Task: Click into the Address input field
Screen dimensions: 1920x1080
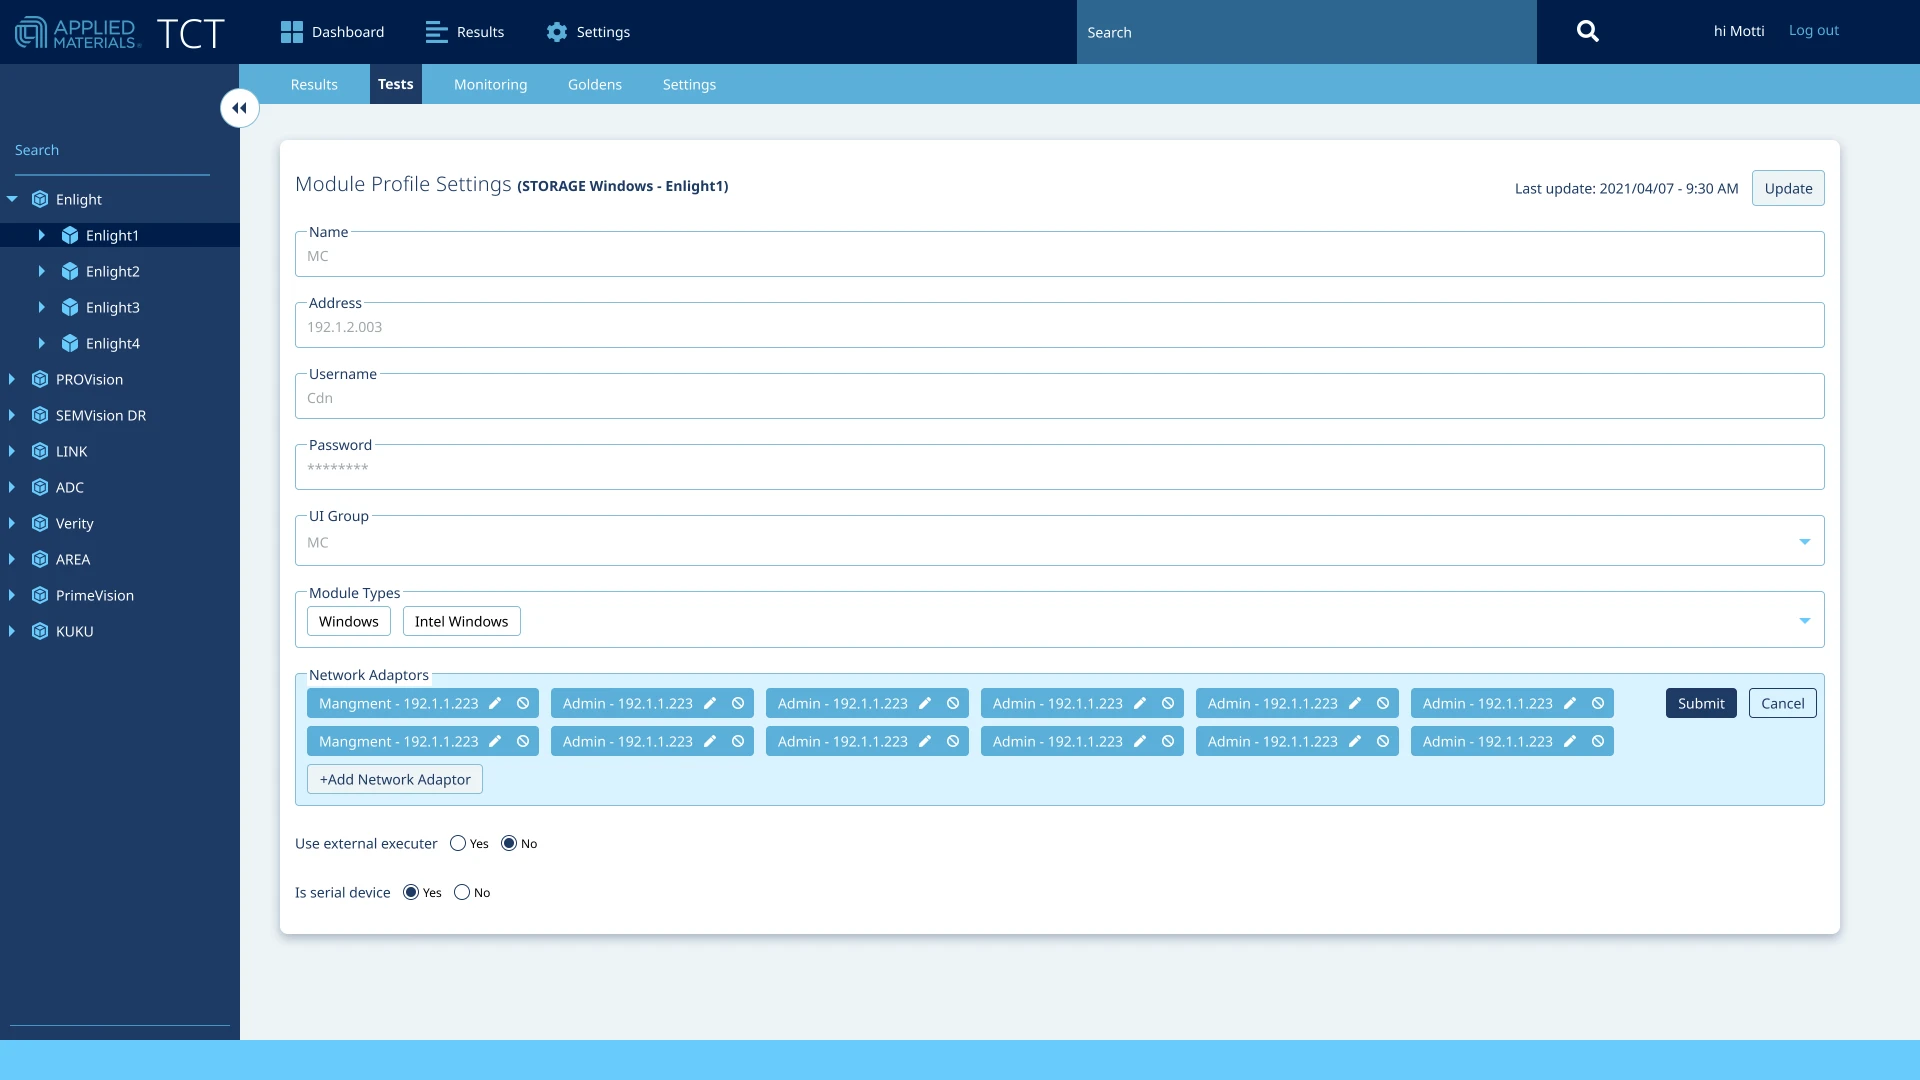Action: [x=1058, y=327]
